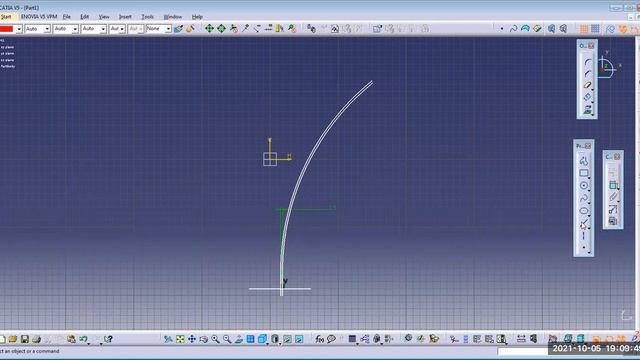Select the Pan tool in view toolbar
The height and width of the screenshot is (360, 640).
pyautogui.click(x=191, y=339)
